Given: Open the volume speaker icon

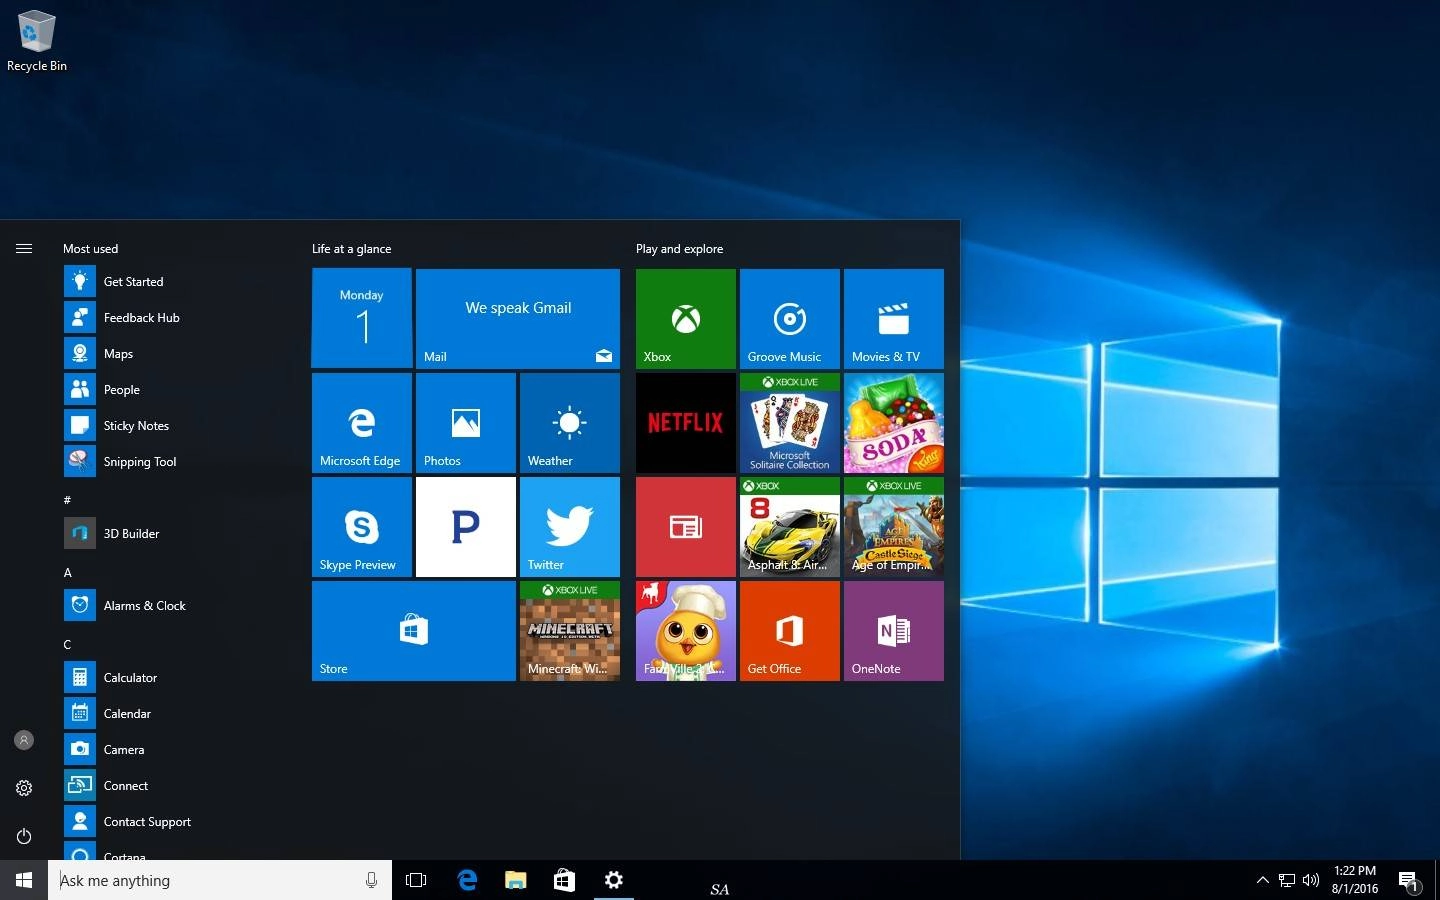Looking at the screenshot, I should pos(1311,880).
